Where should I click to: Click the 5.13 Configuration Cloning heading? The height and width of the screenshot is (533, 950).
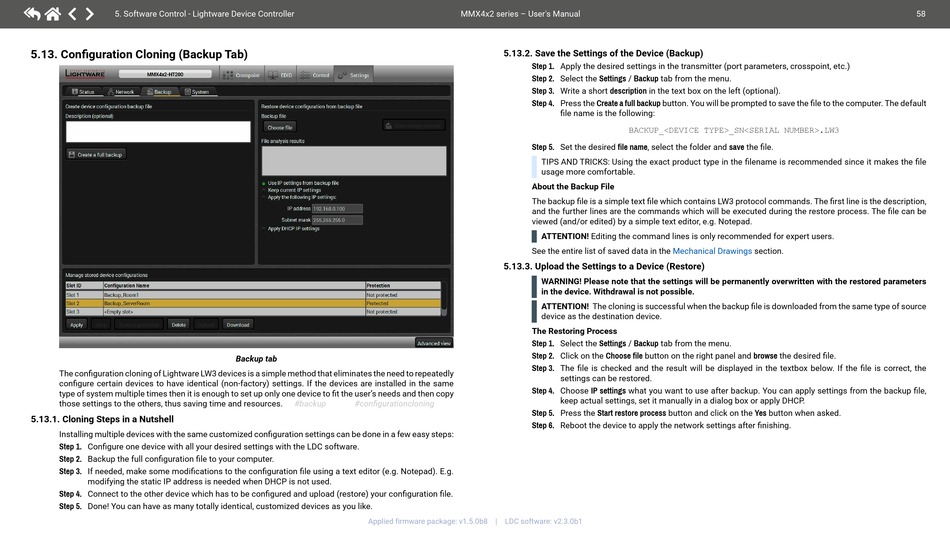[139, 55]
